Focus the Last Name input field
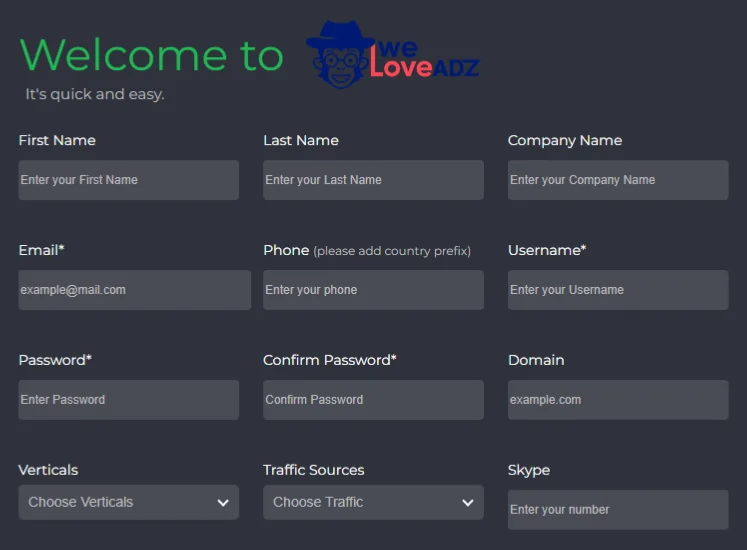747x550 pixels. click(374, 180)
